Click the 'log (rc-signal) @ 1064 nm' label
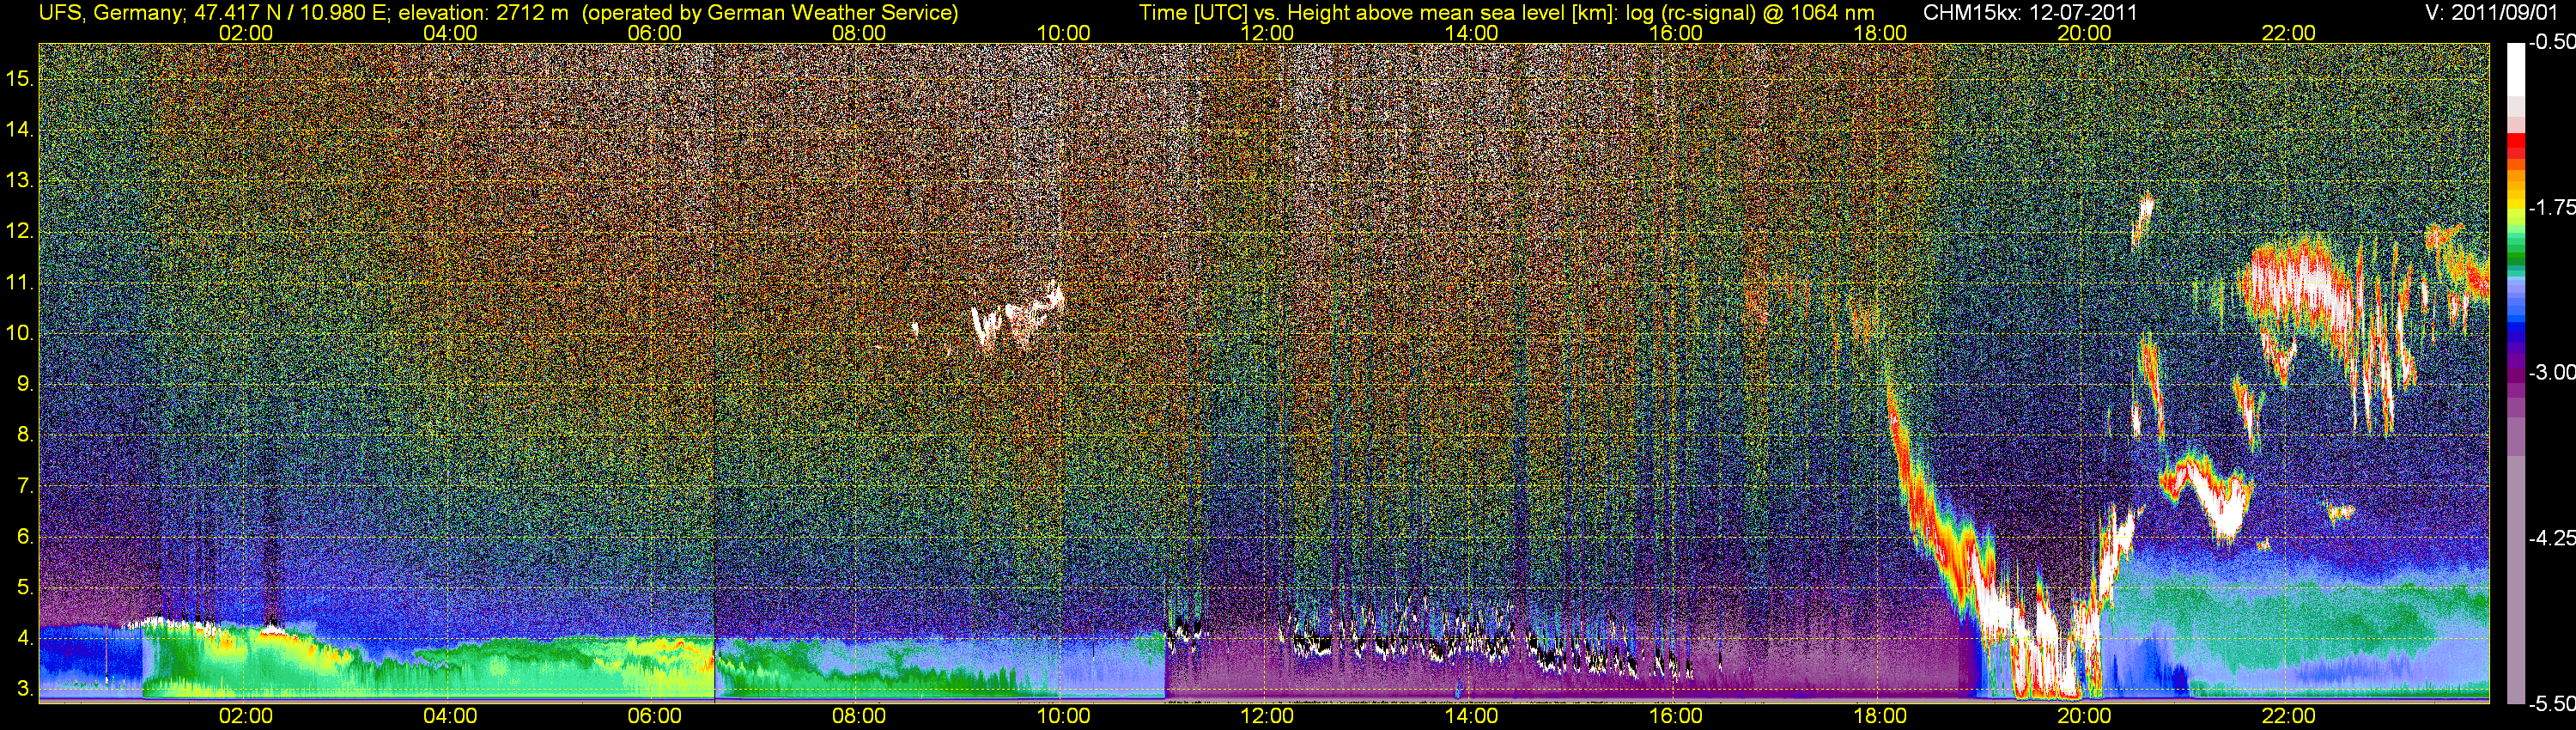Screen dimensions: 2576x730 (1751, 13)
